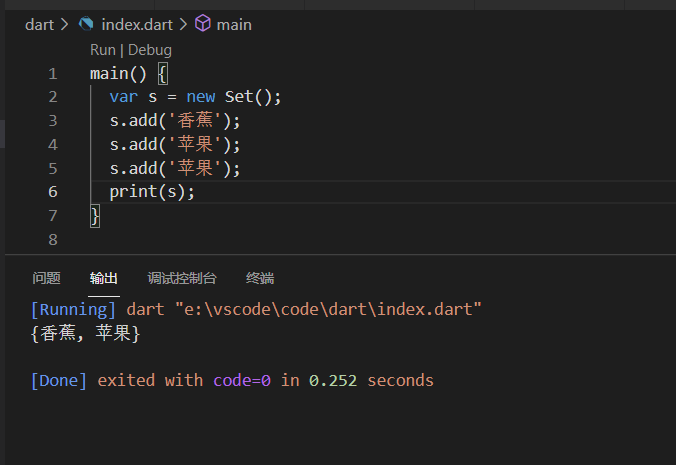Click the {香蕉, 苹果} output result

pyautogui.click(x=86, y=333)
